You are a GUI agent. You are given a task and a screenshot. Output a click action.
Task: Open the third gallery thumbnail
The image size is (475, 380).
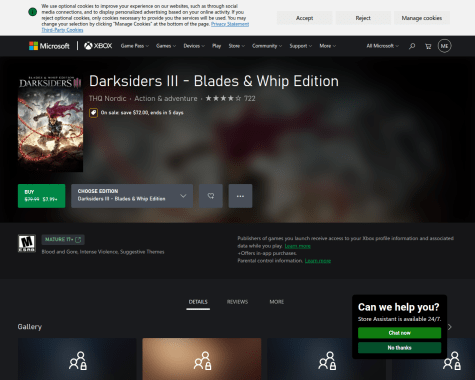click(x=326, y=359)
